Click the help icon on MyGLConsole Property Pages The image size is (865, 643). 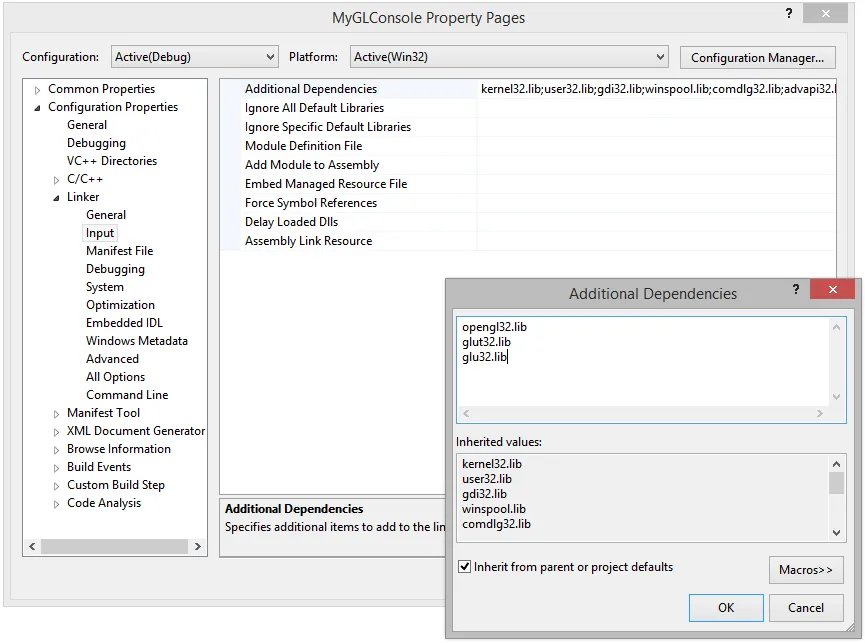click(789, 13)
